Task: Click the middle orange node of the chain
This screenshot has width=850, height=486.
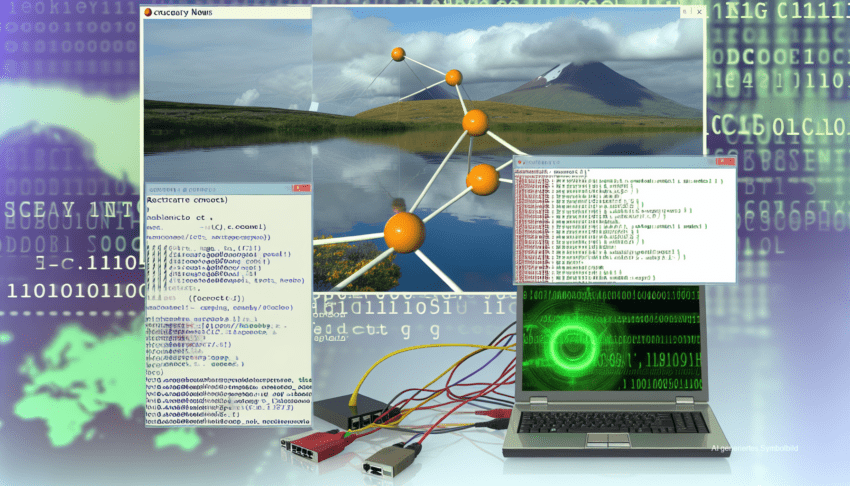Action: [474, 123]
